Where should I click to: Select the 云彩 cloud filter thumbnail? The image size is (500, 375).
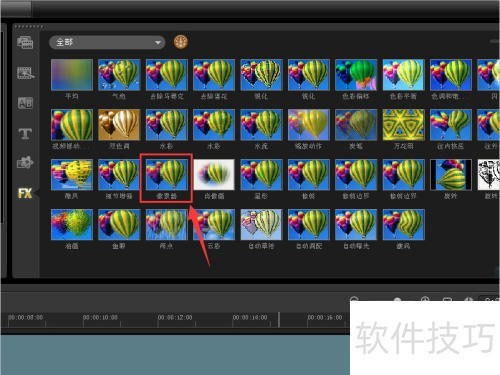click(214, 225)
